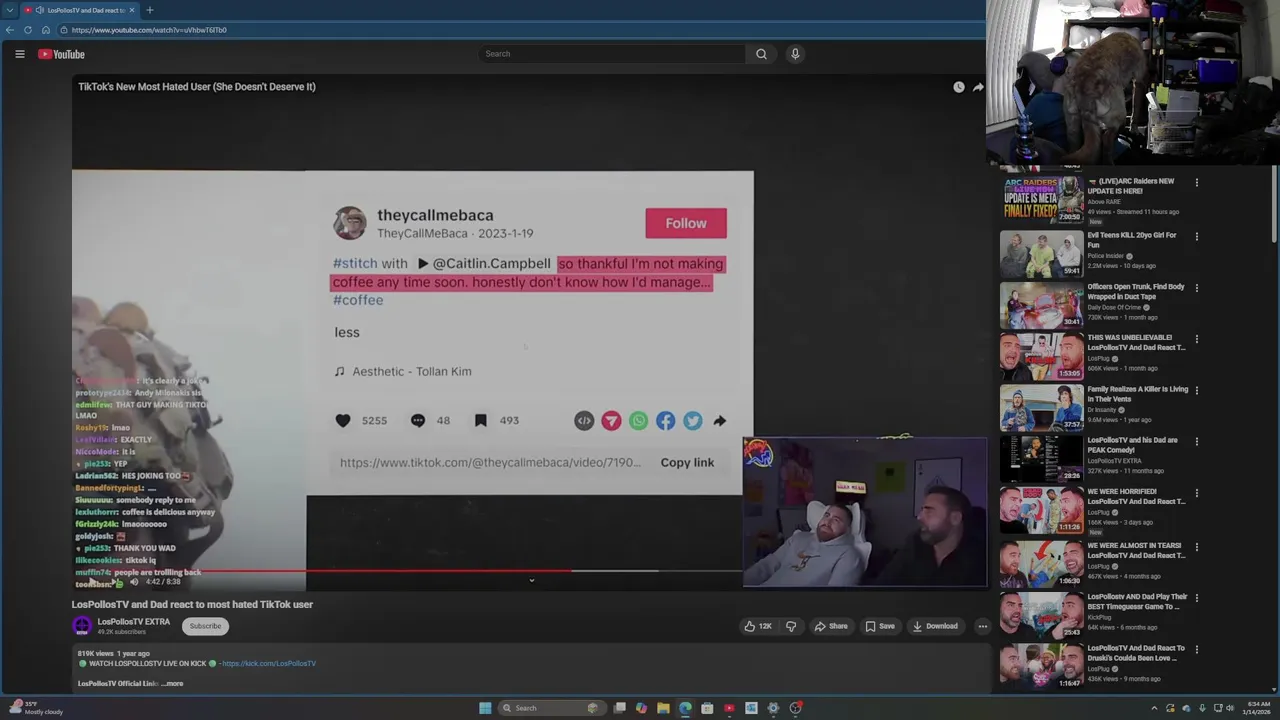The width and height of the screenshot is (1280, 720).
Task: Click the heart icon showing 5255 likes
Action: [343, 421]
